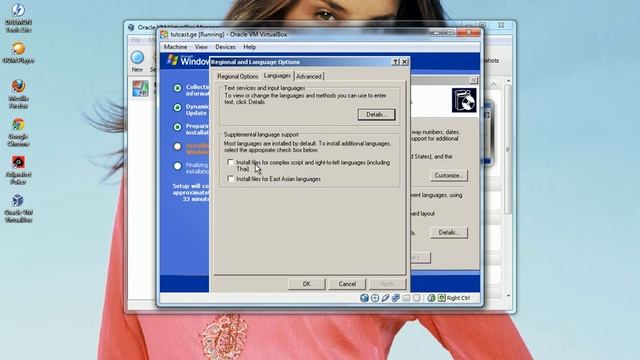Click Customize in the setup wizard behind
Image resolution: width=640 pixels, height=360 pixels.
[449, 176]
